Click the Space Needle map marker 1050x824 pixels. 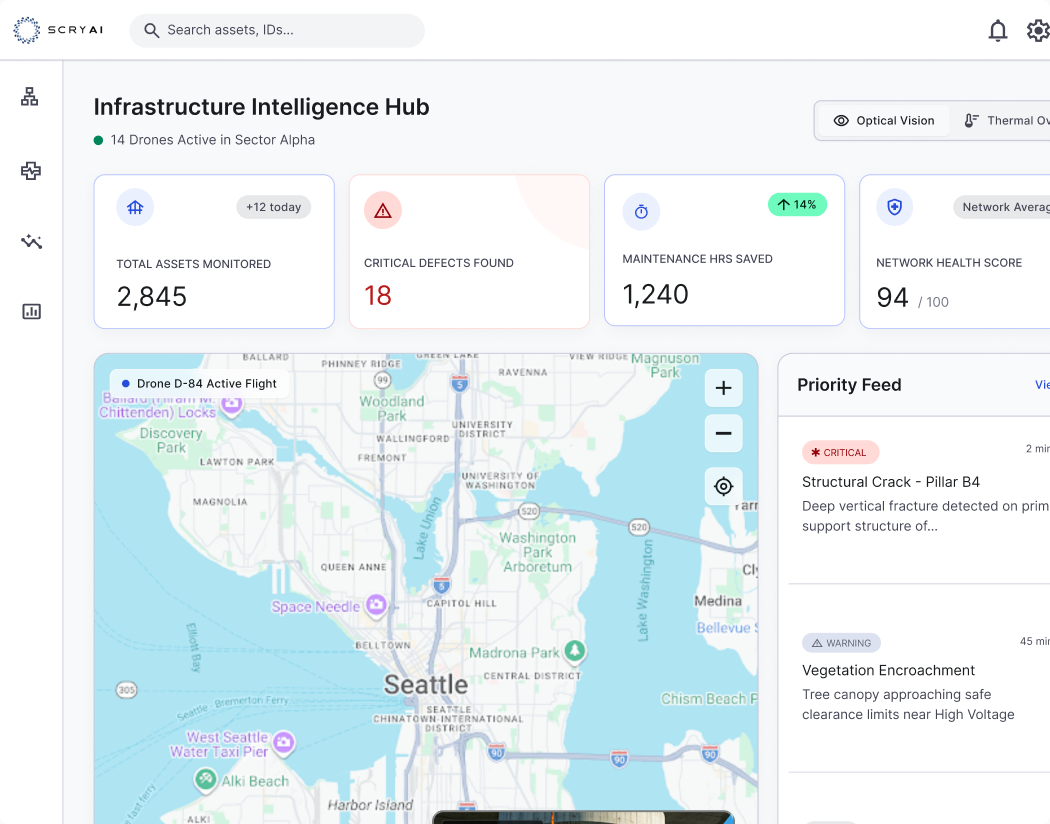[376, 605]
